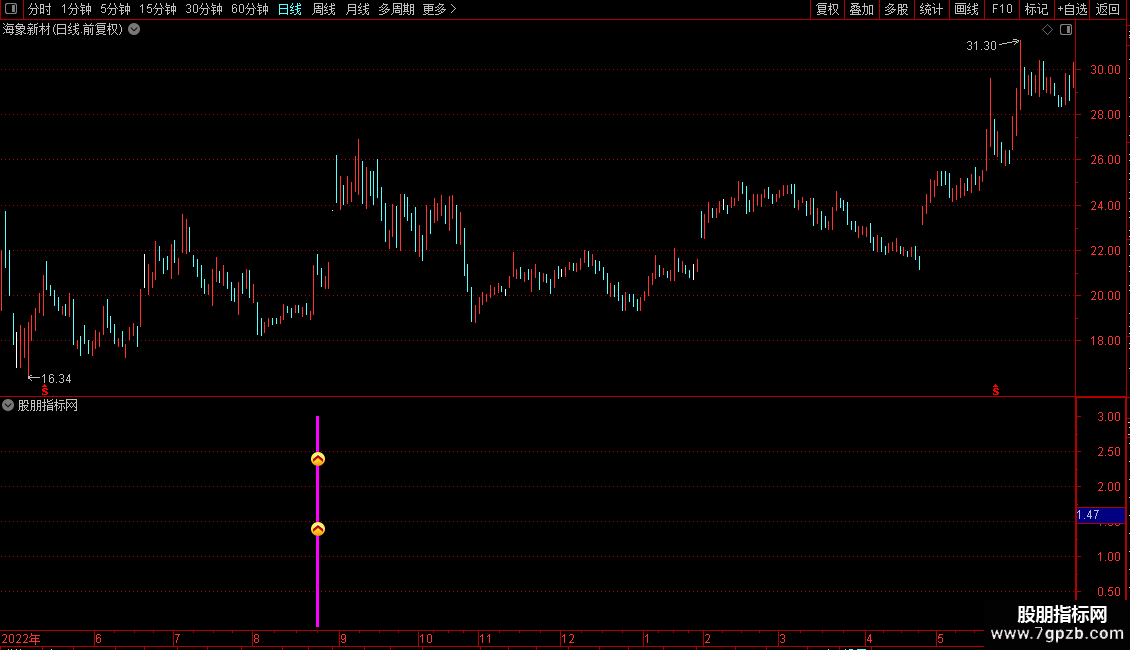
Task: Add stock via +自选 button
Action: (1072, 9)
